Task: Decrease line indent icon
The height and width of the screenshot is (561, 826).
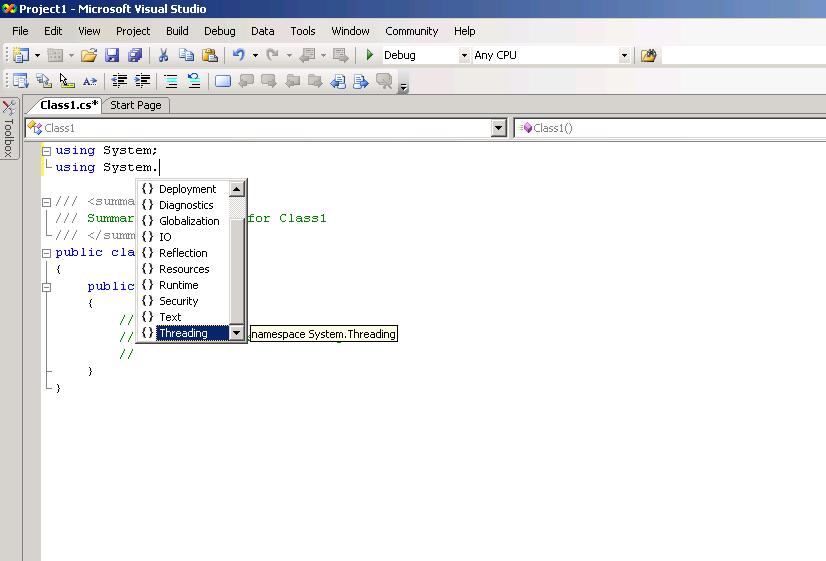Action: click(120, 81)
